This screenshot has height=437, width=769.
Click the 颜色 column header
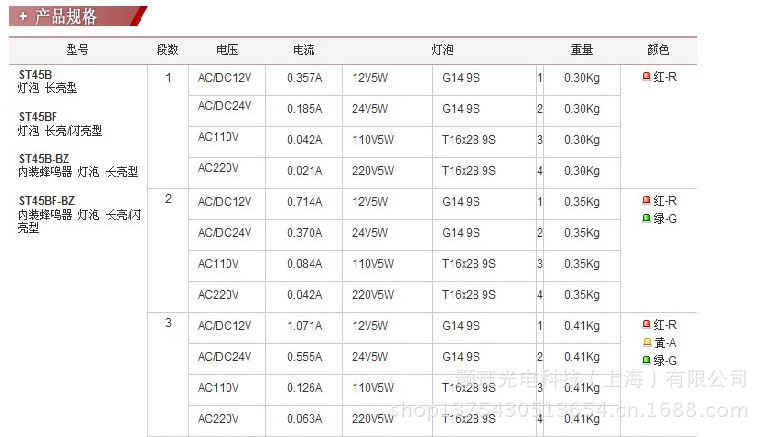pos(658,50)
